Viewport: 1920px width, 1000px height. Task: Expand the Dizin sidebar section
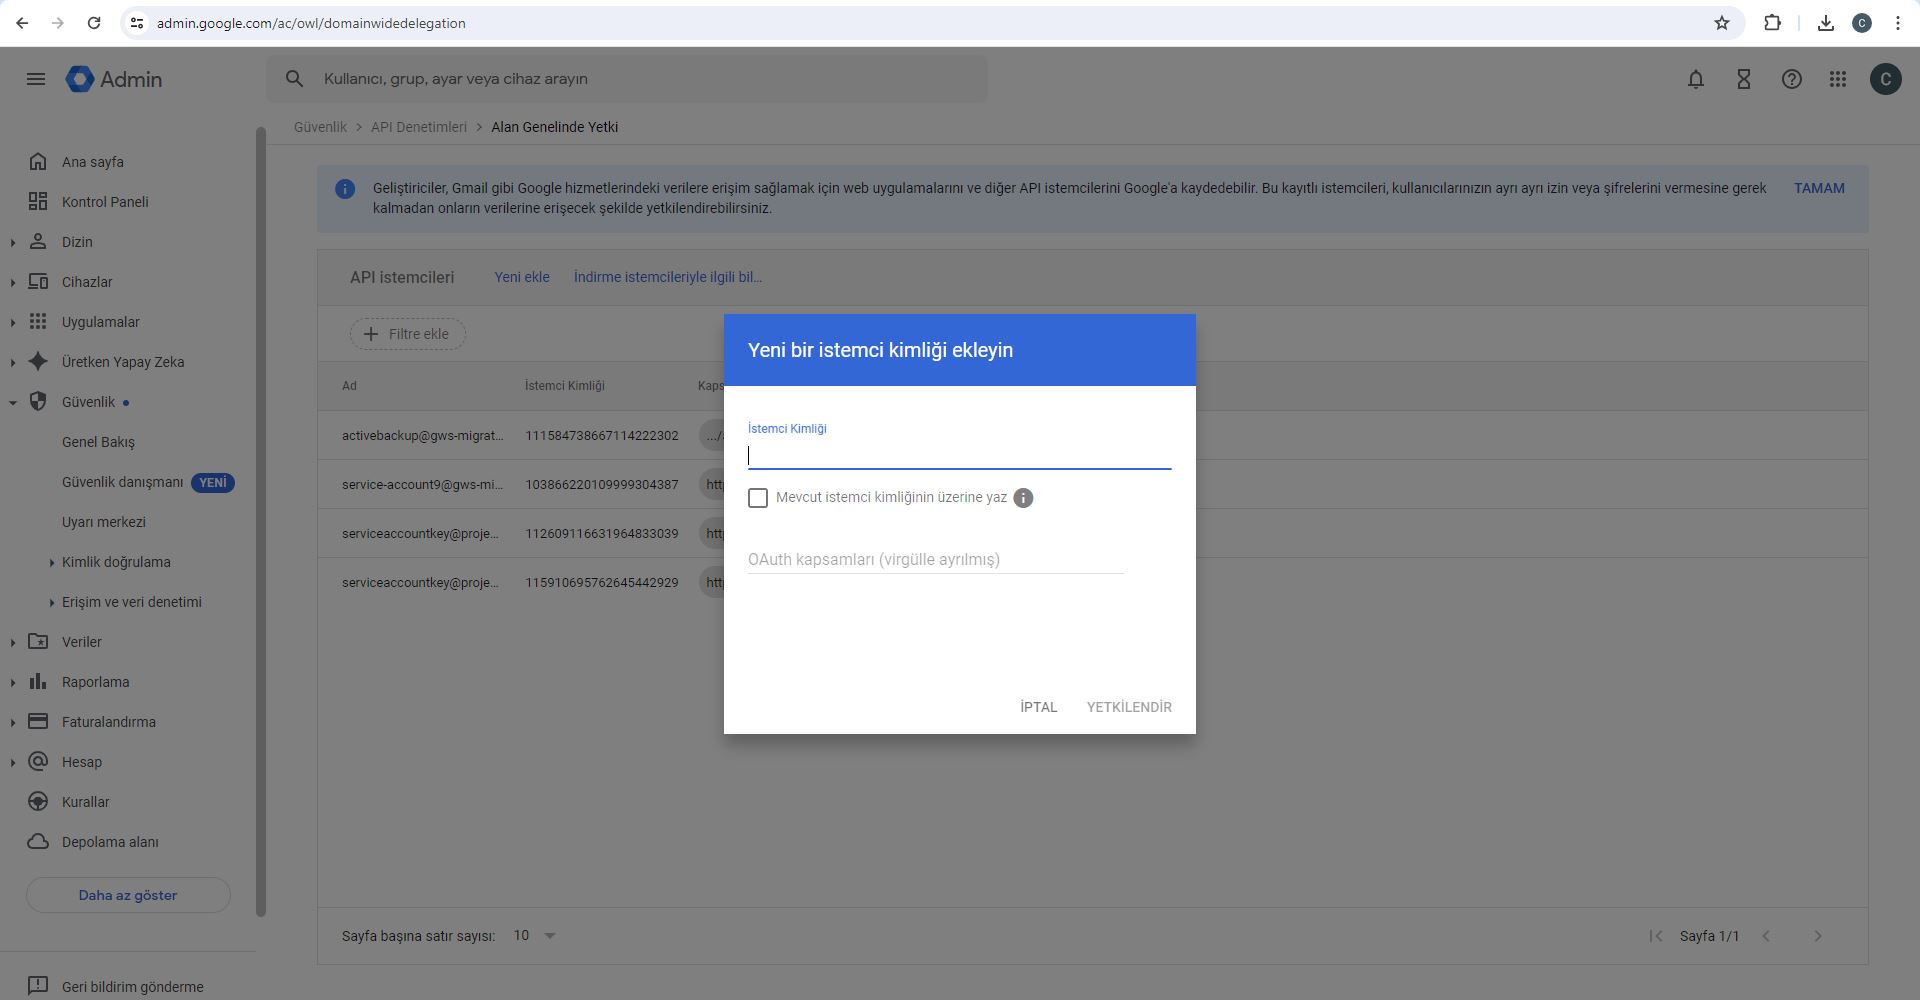(x=13, y=242)
